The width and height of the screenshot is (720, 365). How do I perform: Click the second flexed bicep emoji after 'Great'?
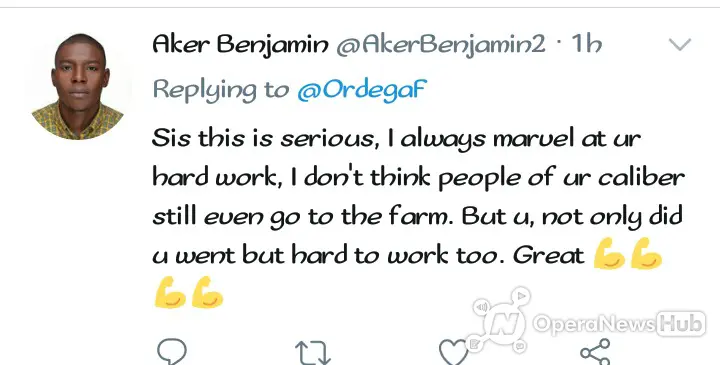click(646, 253)
